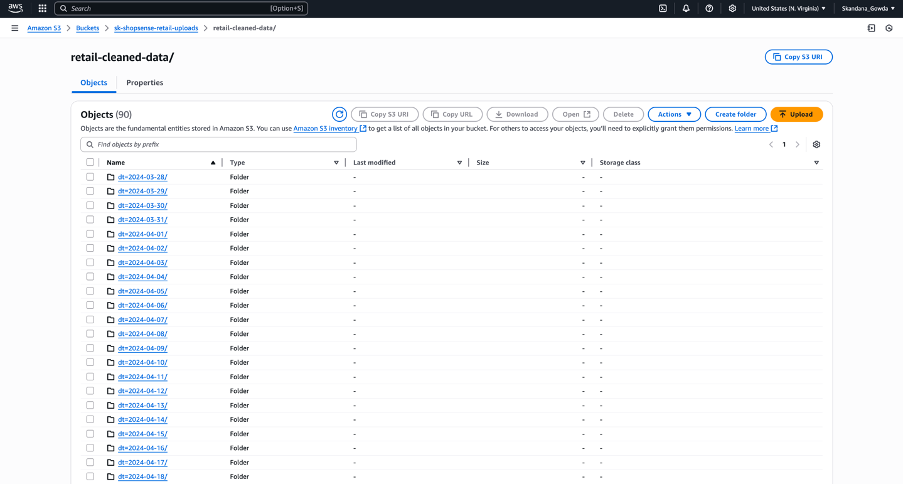Click the Upload button
The height and width of the screenshot is (484, 904).
coord(796,114)
